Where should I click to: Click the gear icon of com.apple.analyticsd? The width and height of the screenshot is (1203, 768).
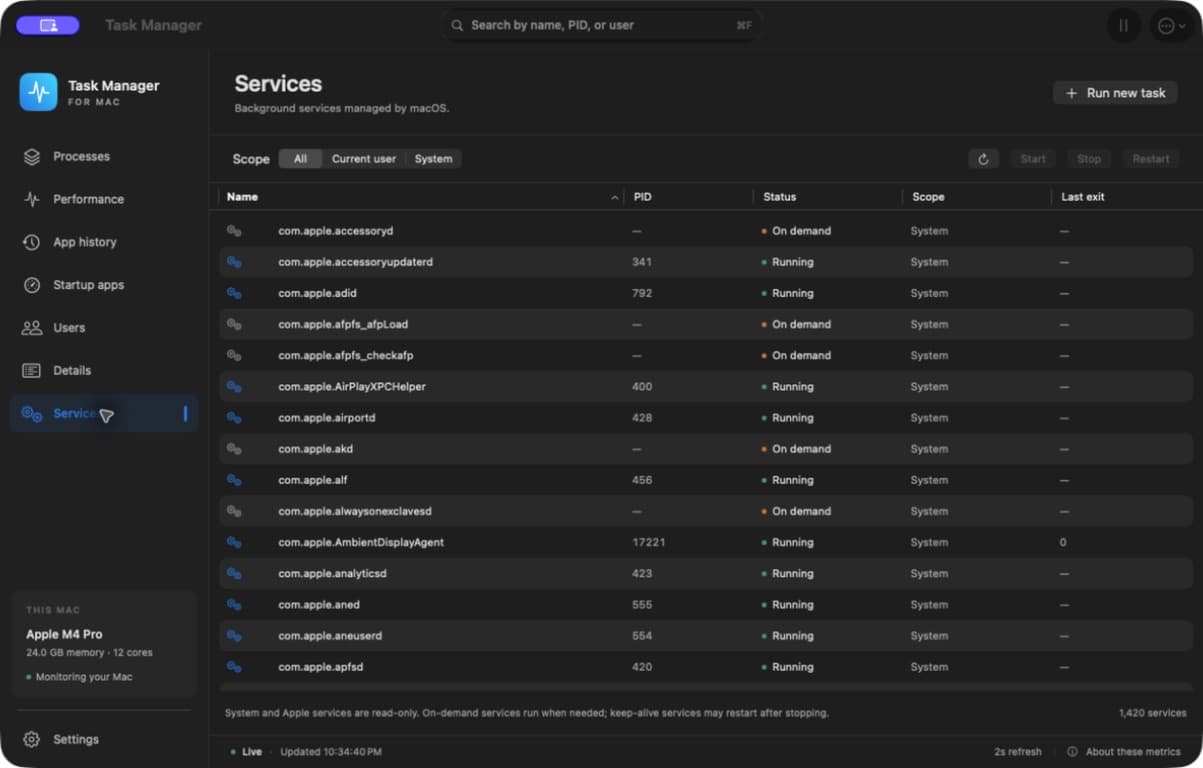click(x=234, y=573)
